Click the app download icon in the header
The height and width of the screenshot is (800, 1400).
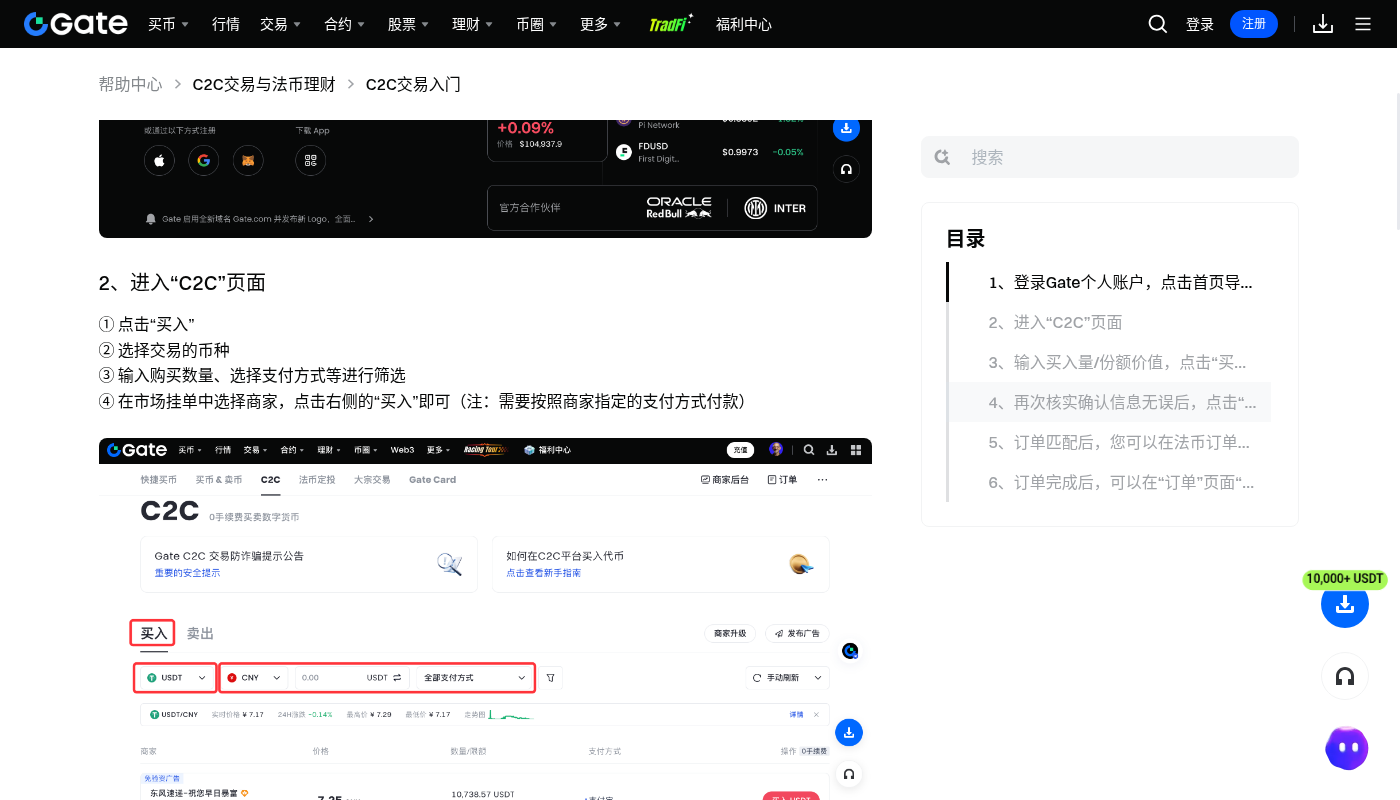(x=1323, y=24)
